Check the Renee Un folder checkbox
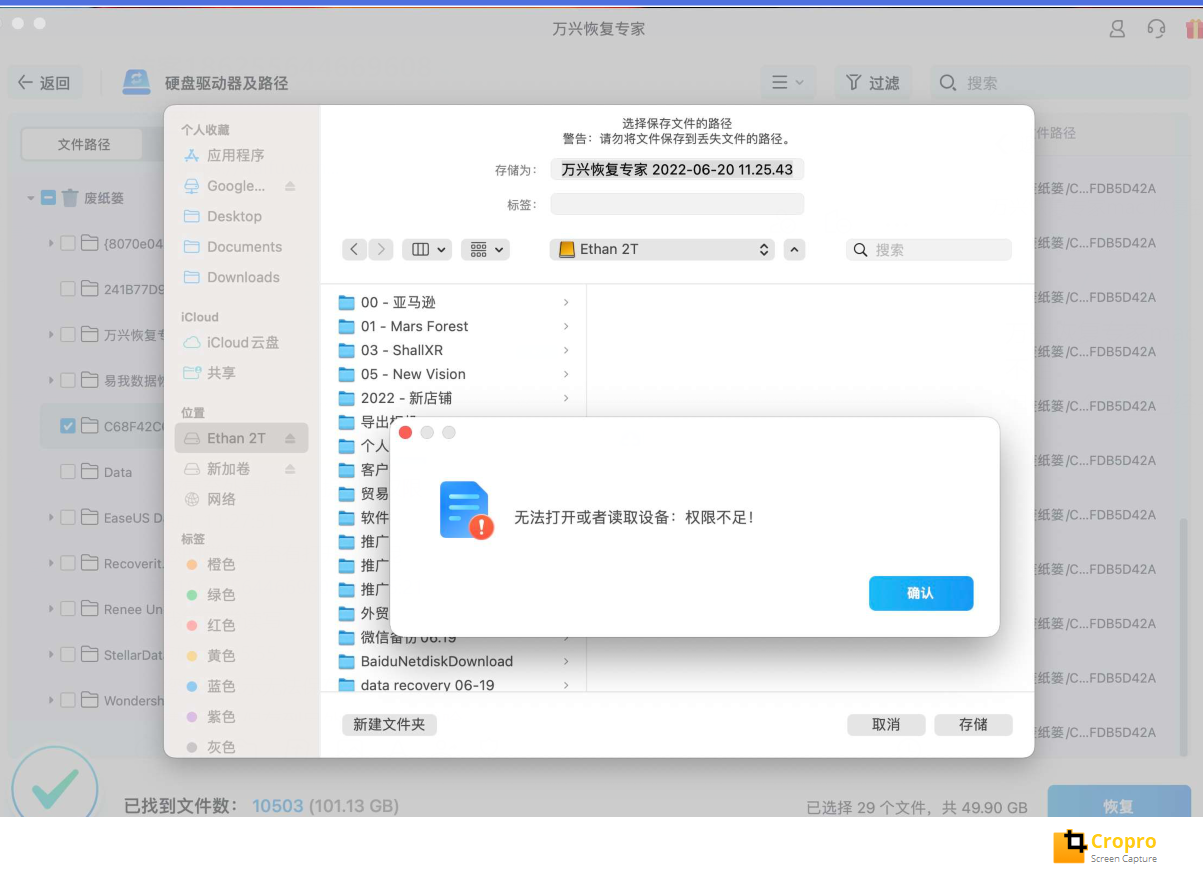Screen dimensions: 1203x881 pyautogui.click(x=68, y=609)
